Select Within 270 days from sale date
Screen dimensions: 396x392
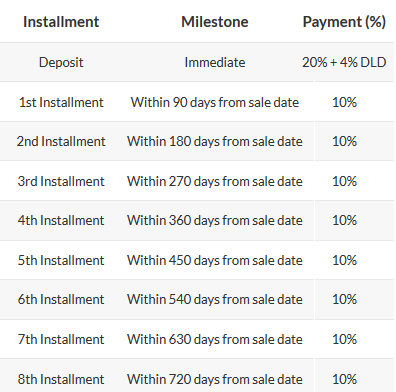215,181
